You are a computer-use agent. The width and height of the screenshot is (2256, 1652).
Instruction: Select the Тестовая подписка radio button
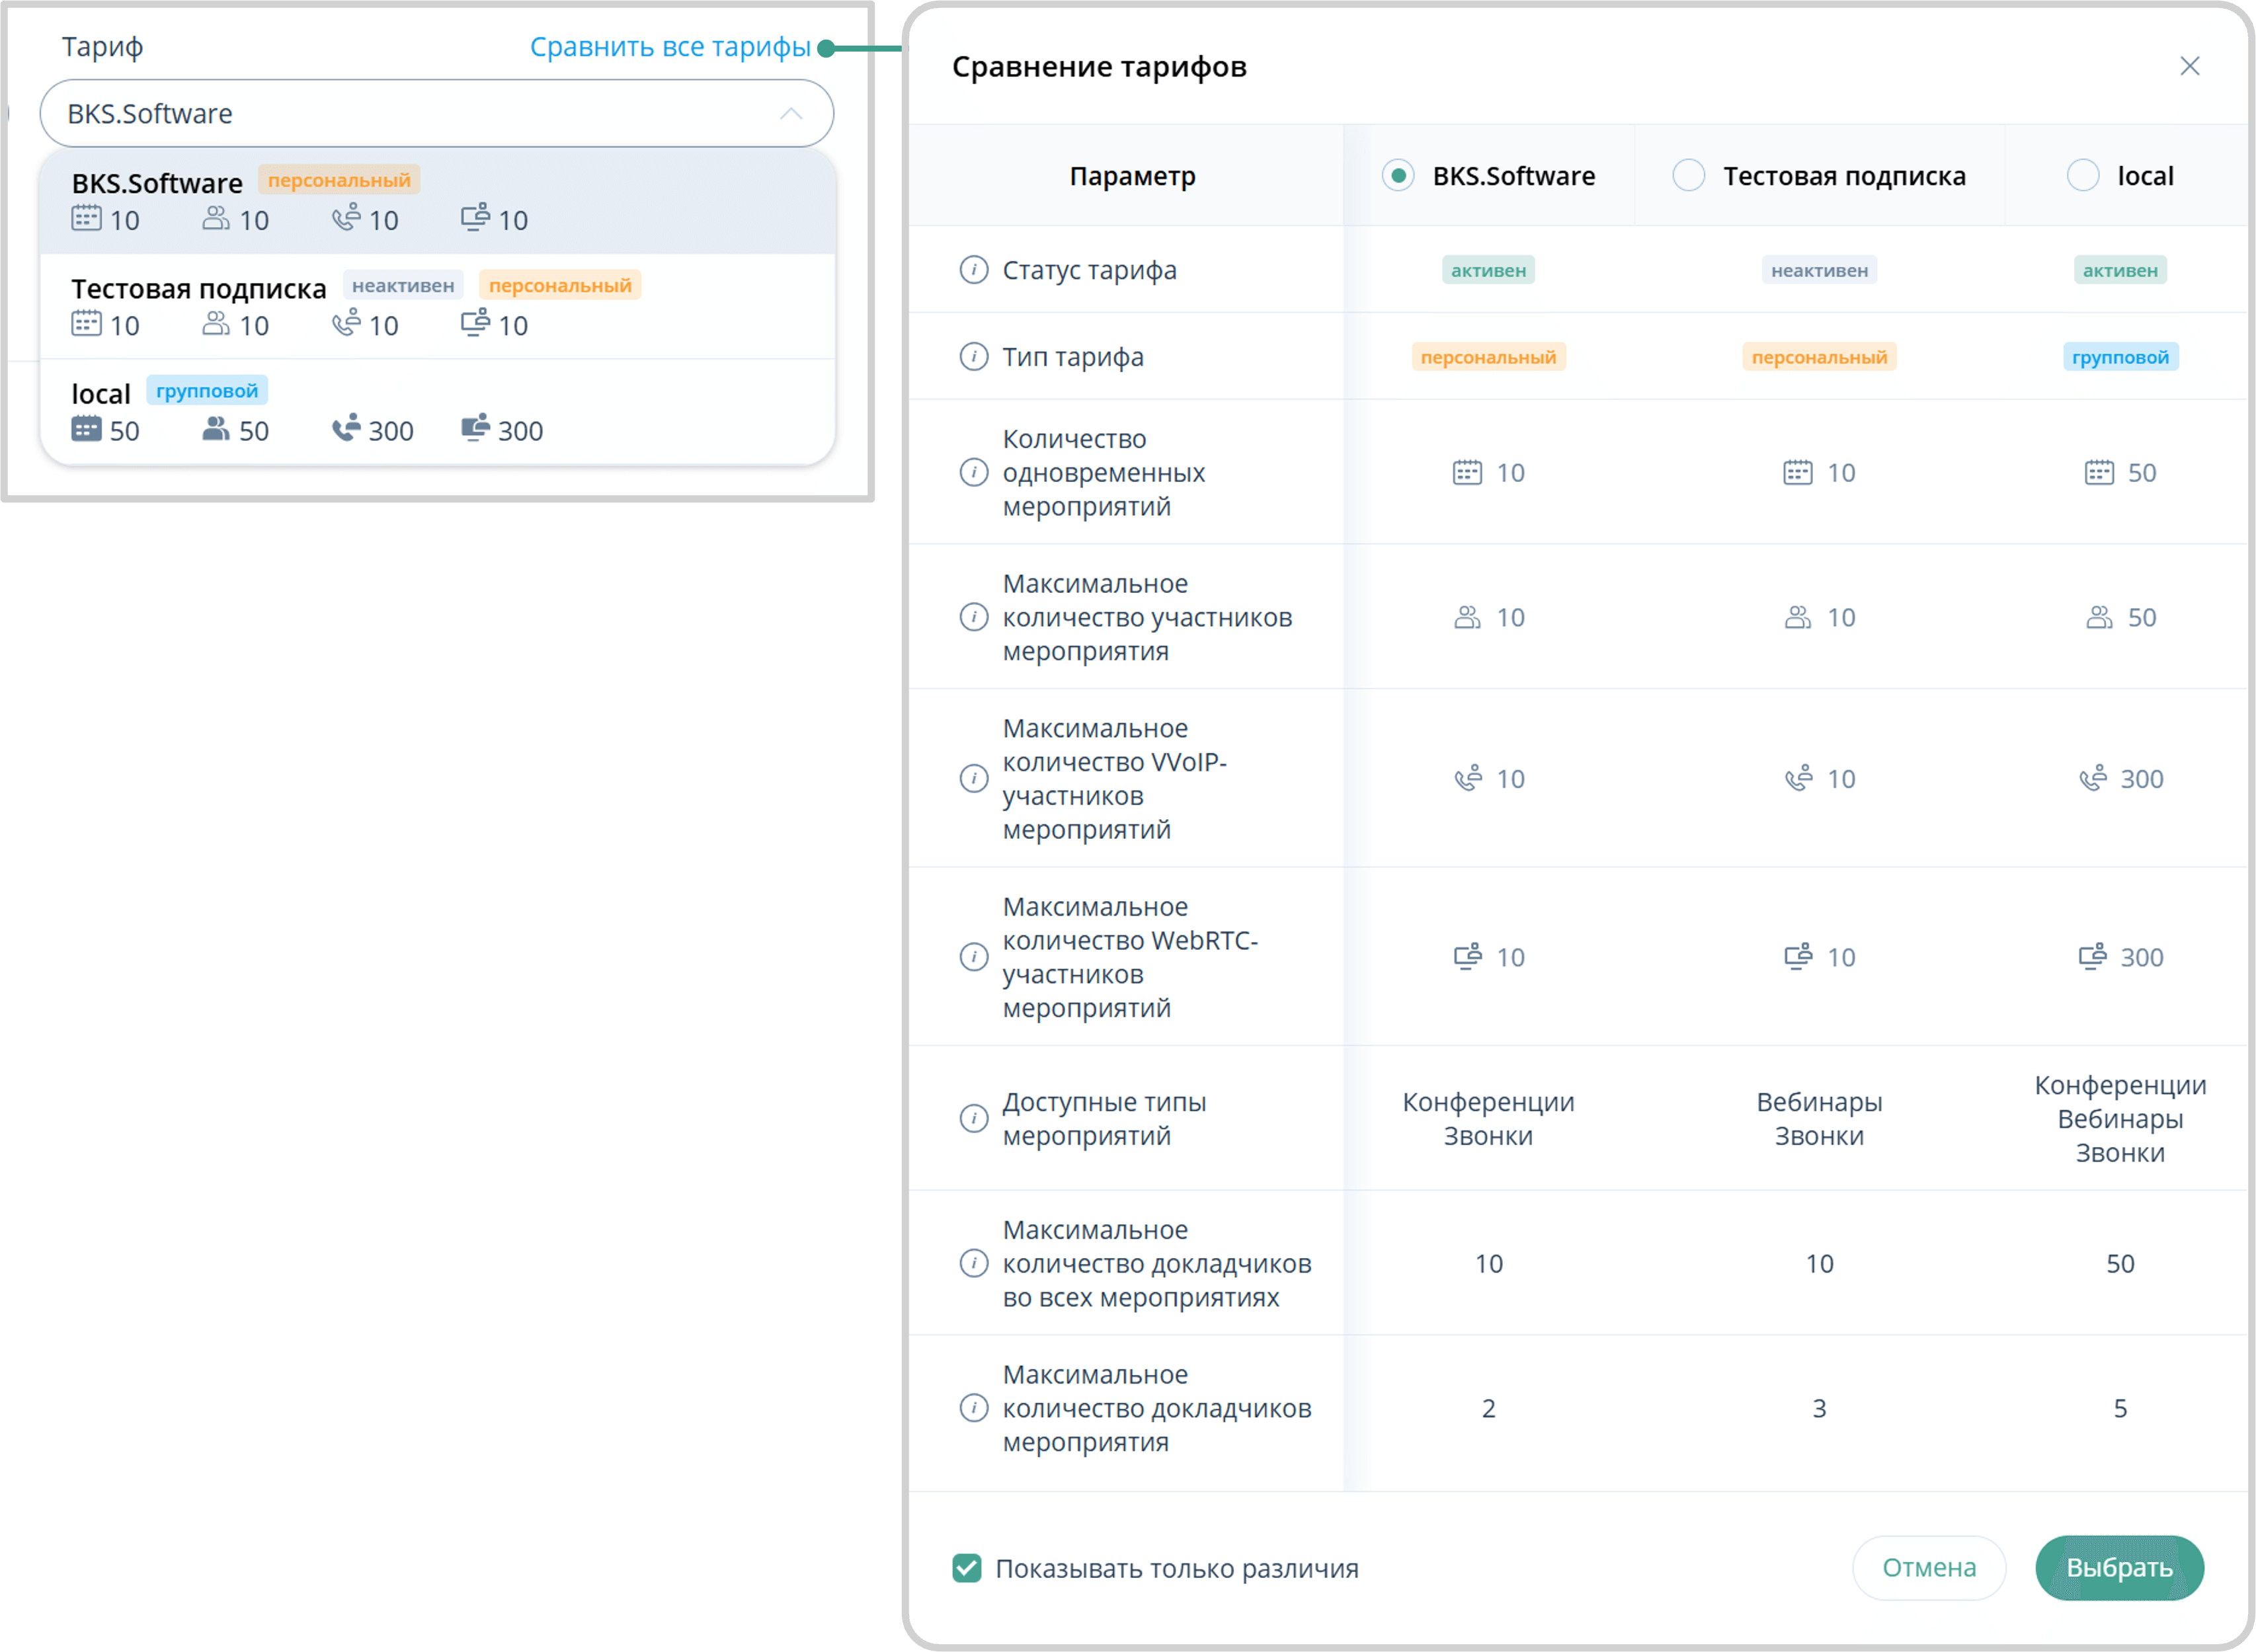click(x=1688, y=176)
